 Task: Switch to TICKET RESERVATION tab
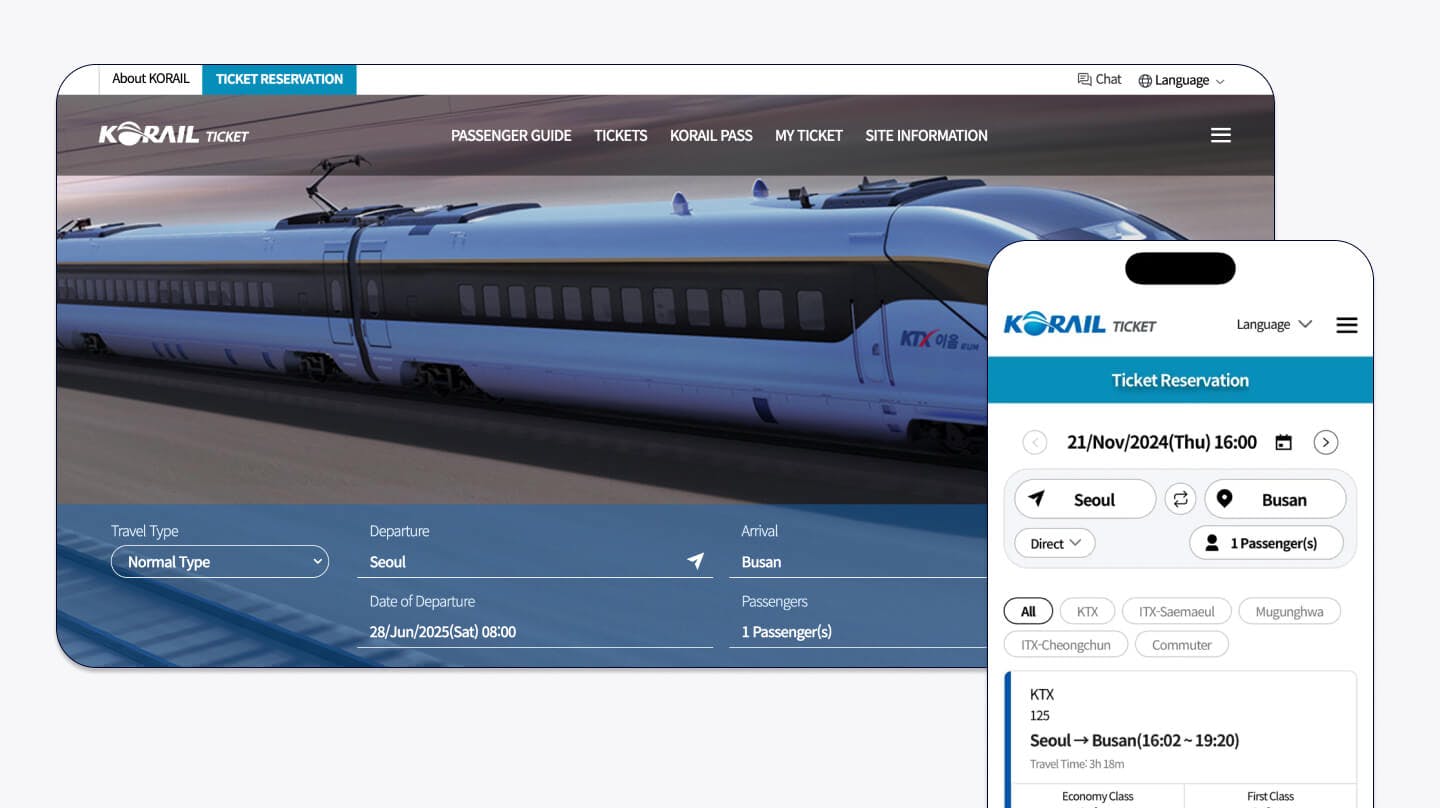coord(279,79)
